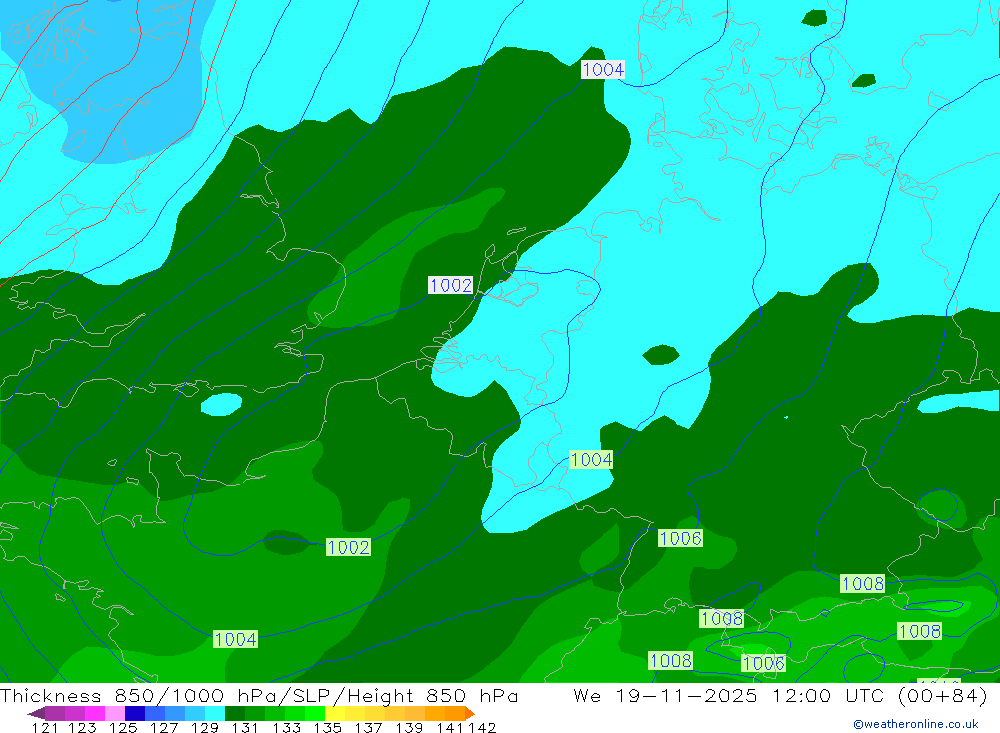
Task: Click the 1002 isobar label on green background
Action: click(x=348, y=547)
